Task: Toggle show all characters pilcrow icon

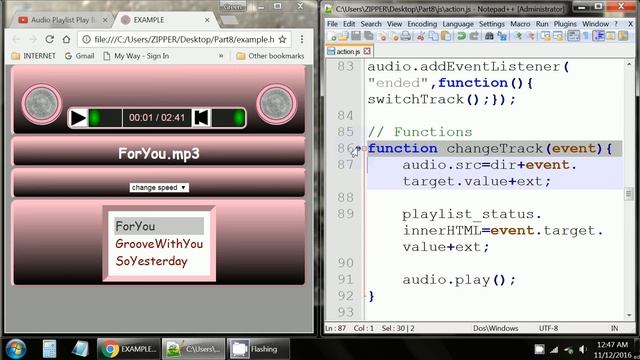Action: (x=586, y=36)
